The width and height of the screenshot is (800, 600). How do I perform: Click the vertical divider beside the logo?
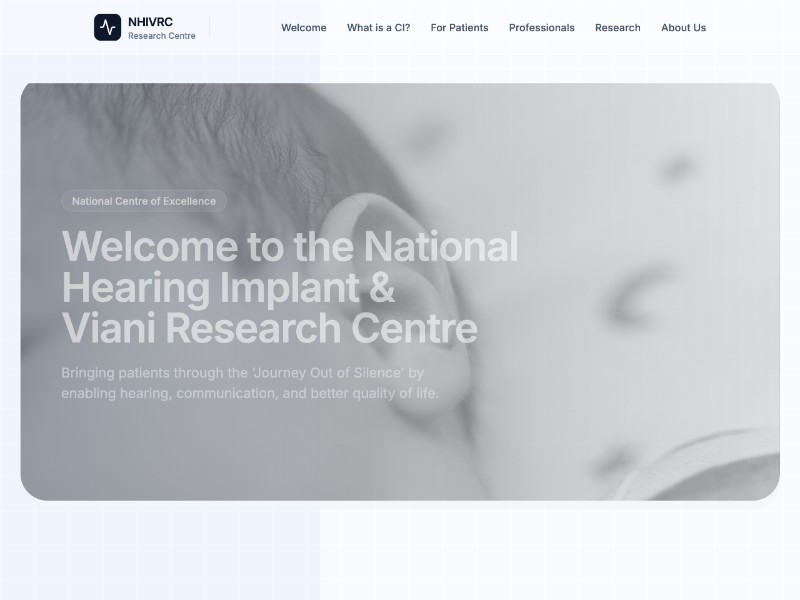(210, 28)
